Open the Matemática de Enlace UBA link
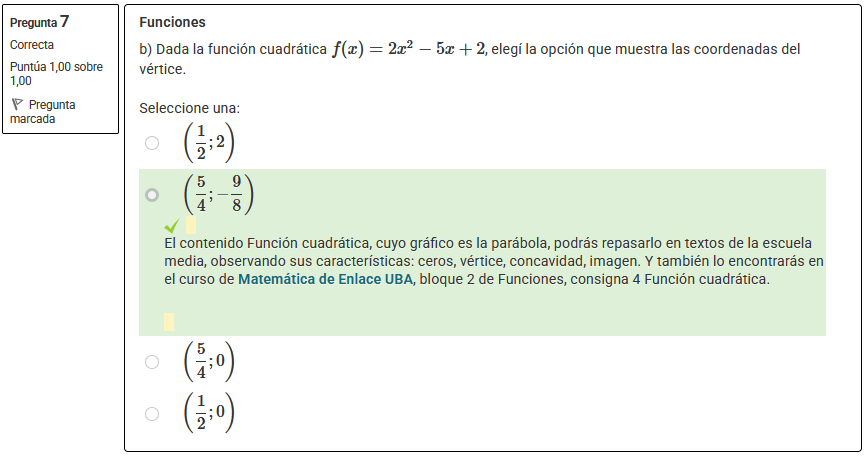Screen dimensions: 868x457 click(326, 279)
